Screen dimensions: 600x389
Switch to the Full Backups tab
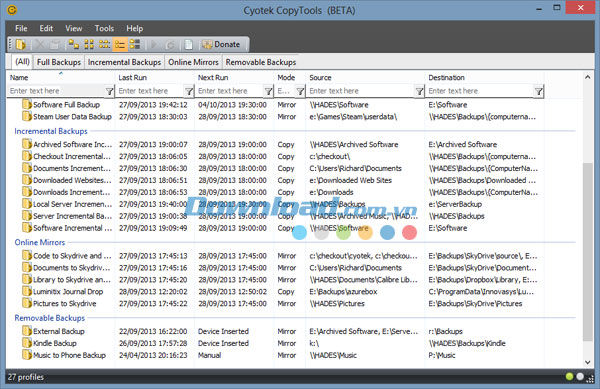pos(59,62)
